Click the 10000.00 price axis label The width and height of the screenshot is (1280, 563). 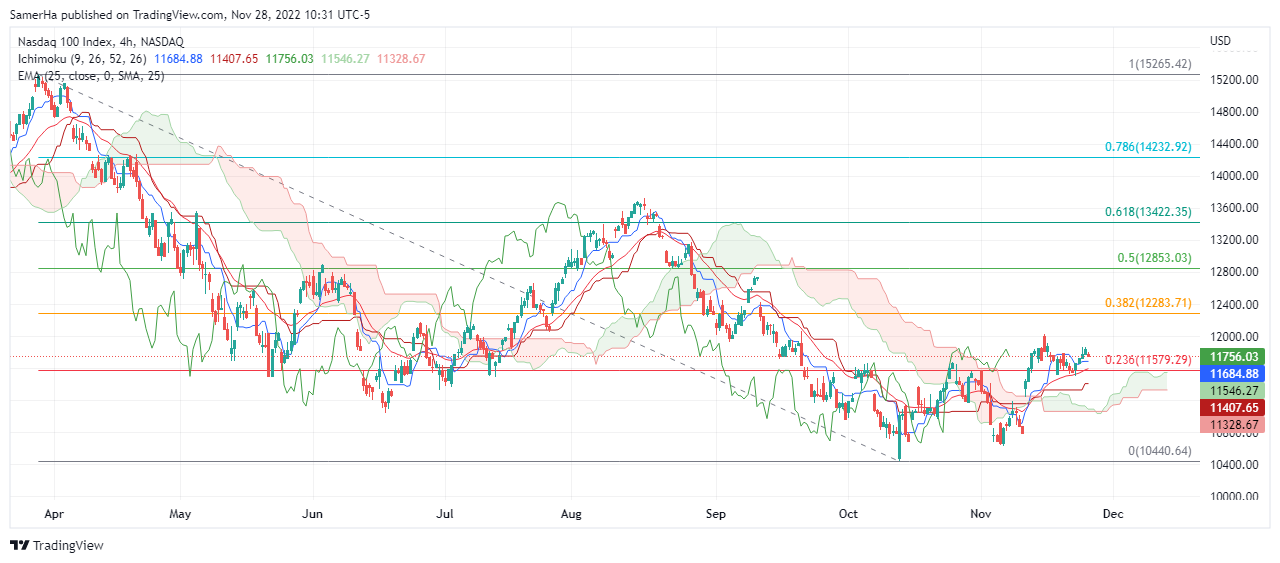(1231, 496)
